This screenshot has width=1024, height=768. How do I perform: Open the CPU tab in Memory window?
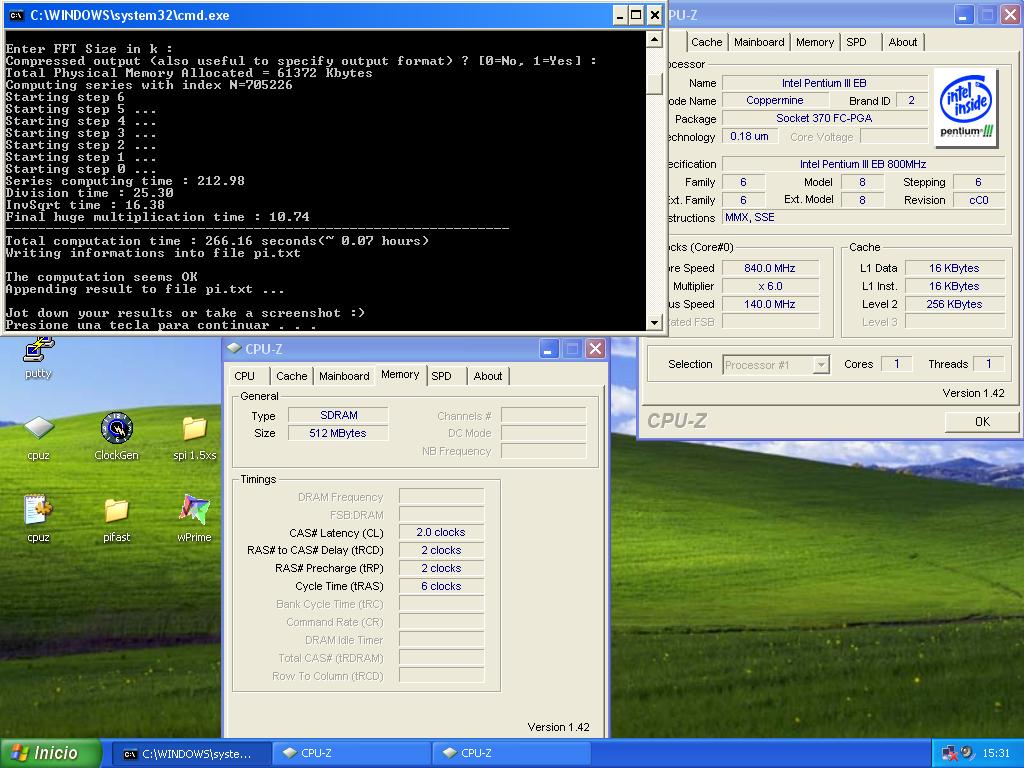point(244,376)
